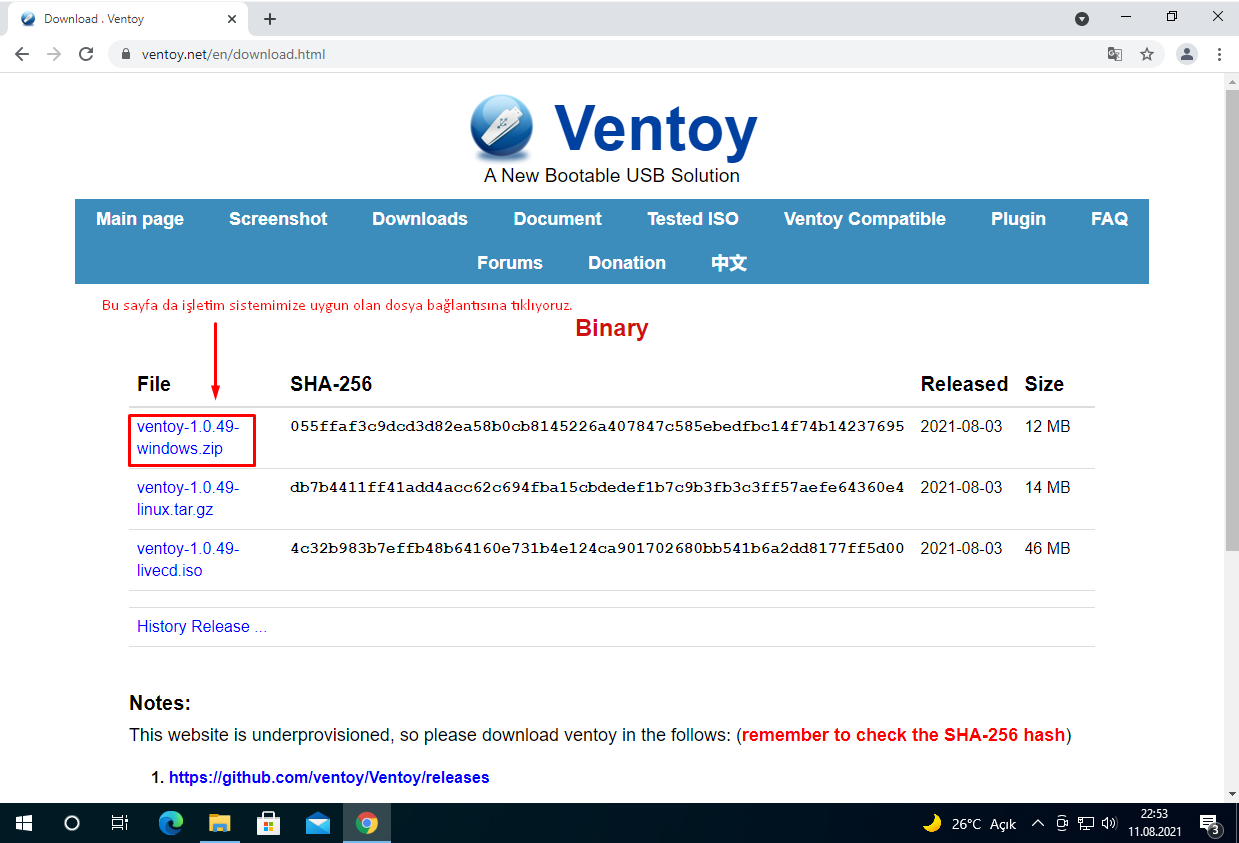Click the SHA-256 column header
Viewport: 1239px width, 843px height.
(331, 384)
